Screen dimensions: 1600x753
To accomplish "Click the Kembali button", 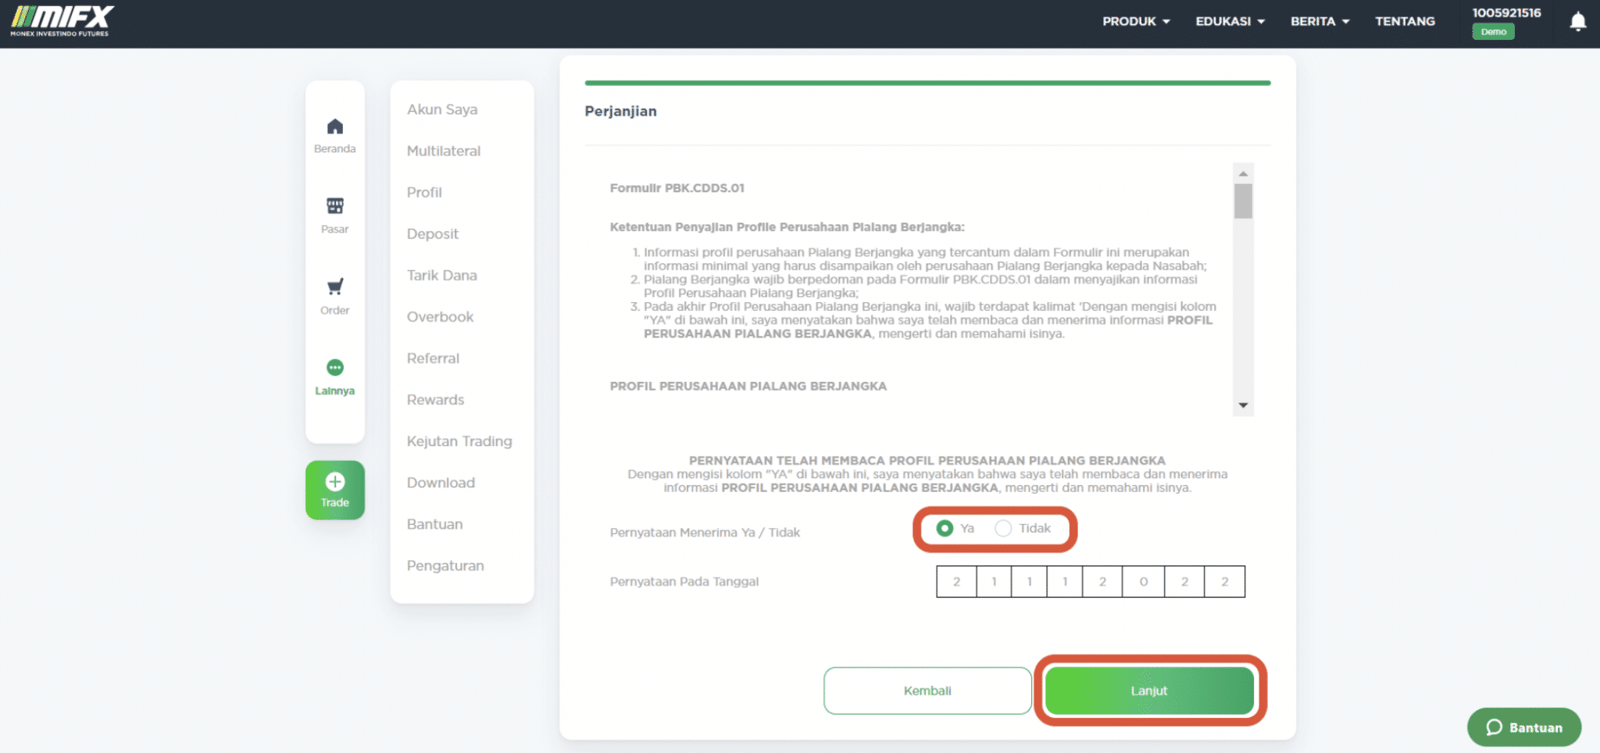I will pos(927,691).
